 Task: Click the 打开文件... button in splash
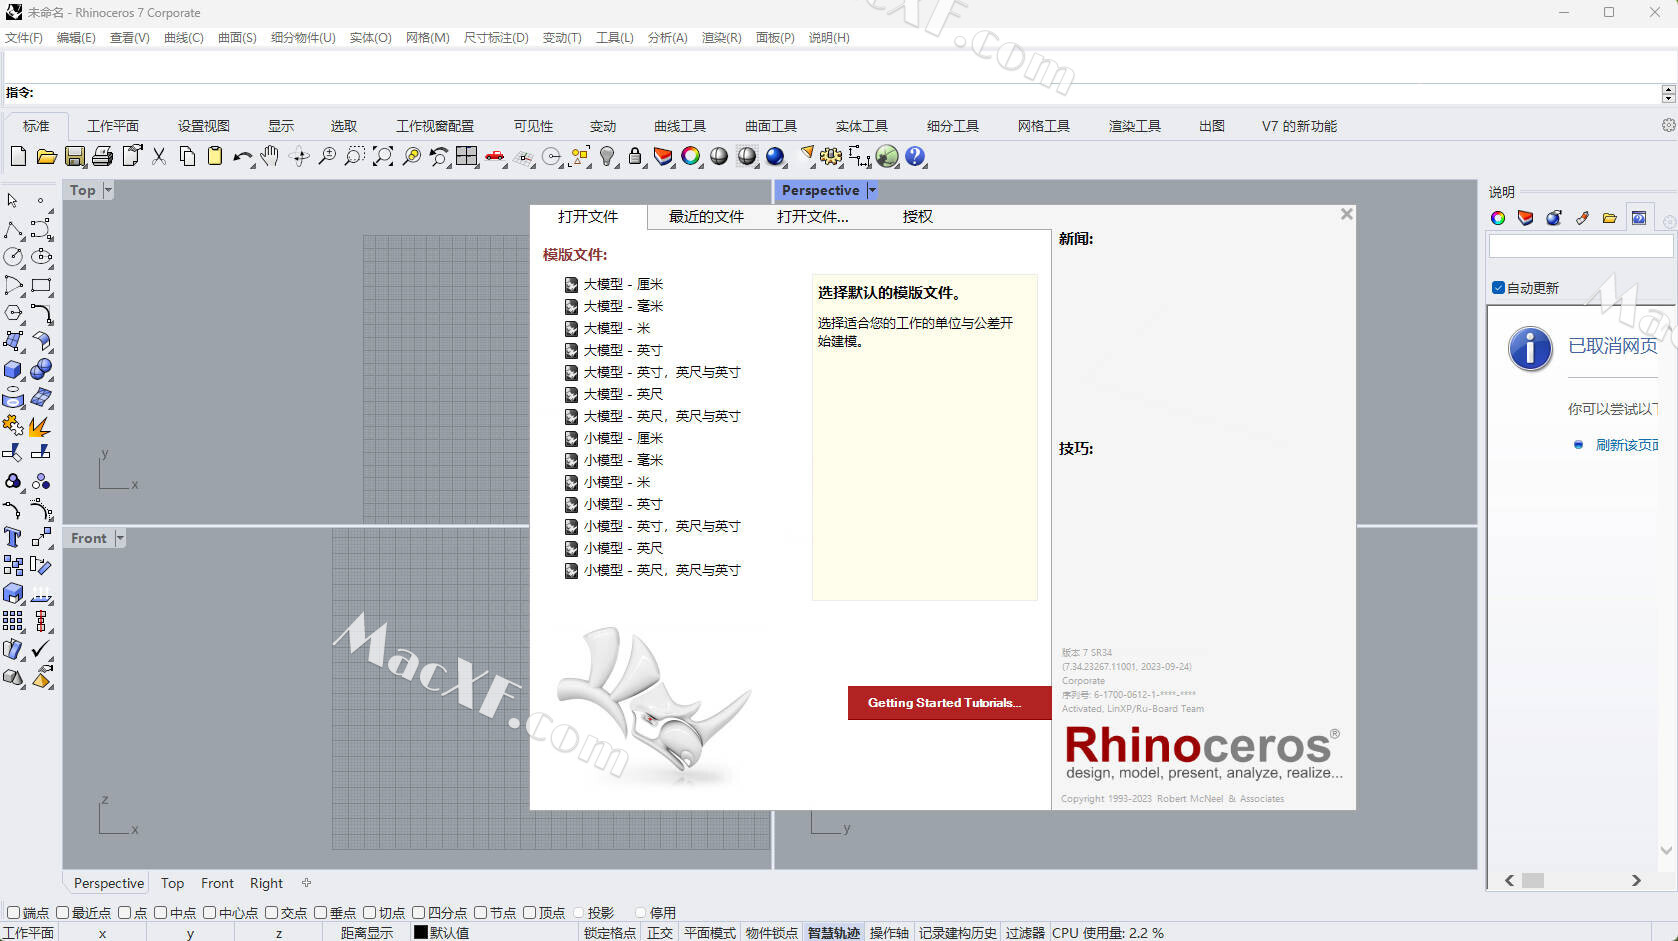pyautogui.click(x=813, y=217)
